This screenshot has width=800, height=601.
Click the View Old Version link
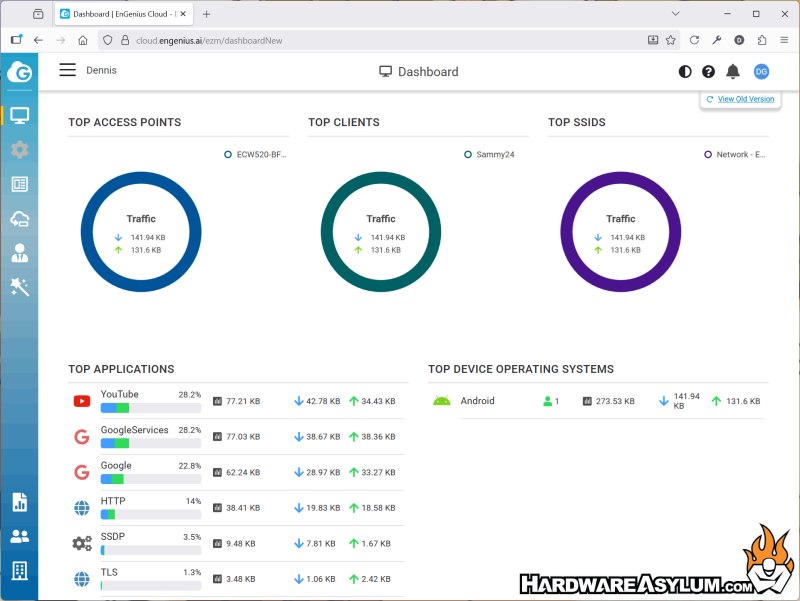coord(745,99)
